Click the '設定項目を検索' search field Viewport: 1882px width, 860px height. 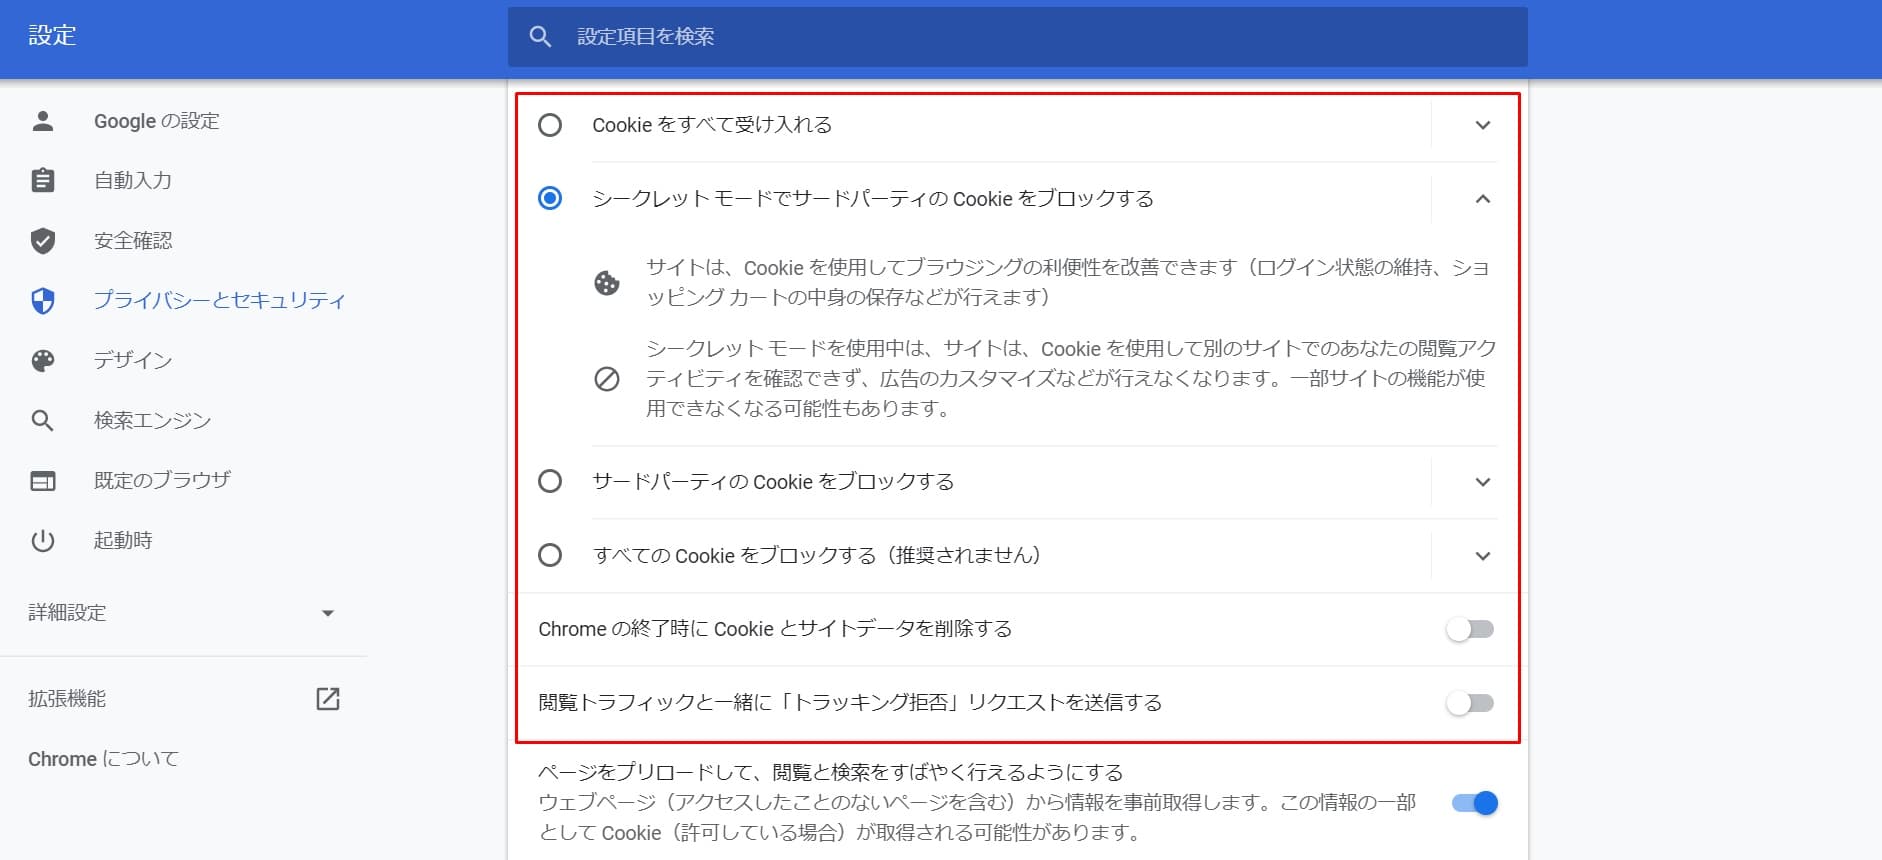pos(1017,37)
